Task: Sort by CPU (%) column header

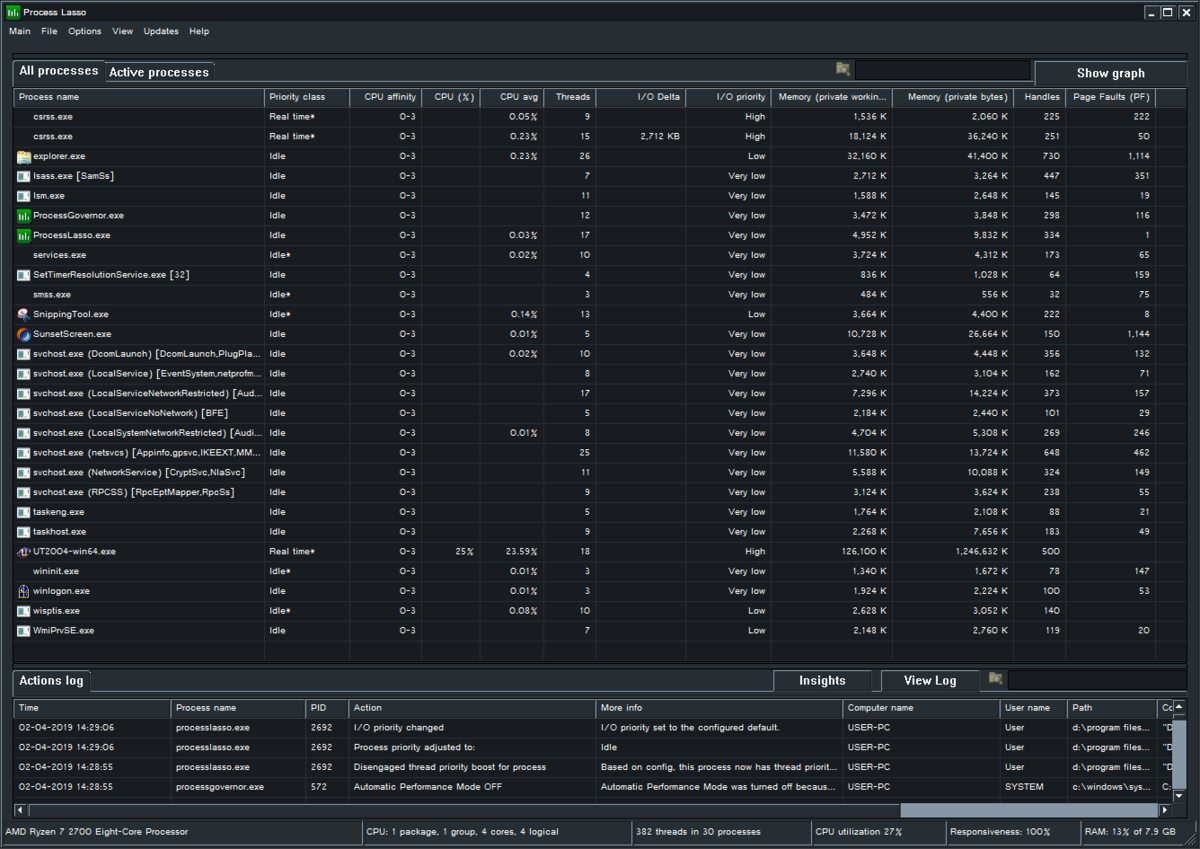Action: [450, 97]
